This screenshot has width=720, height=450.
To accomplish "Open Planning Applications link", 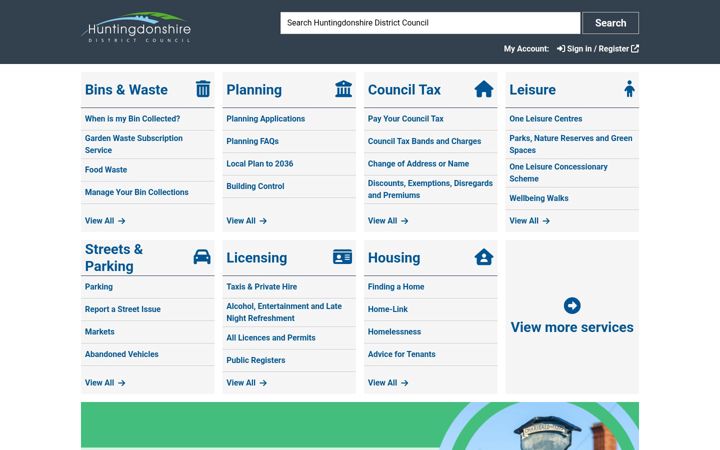I will click(x=265, y=119).
